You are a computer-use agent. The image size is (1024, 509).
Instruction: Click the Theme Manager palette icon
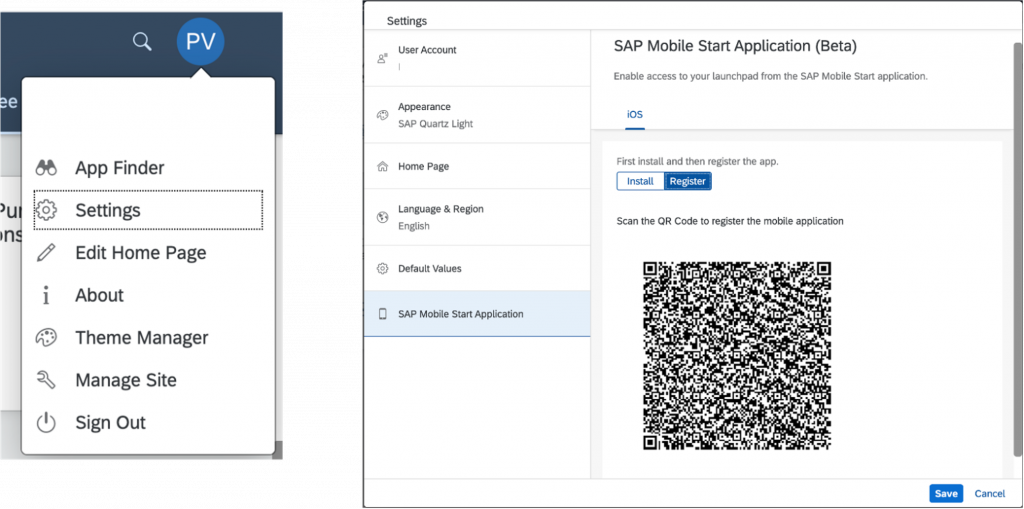(46, 338)
